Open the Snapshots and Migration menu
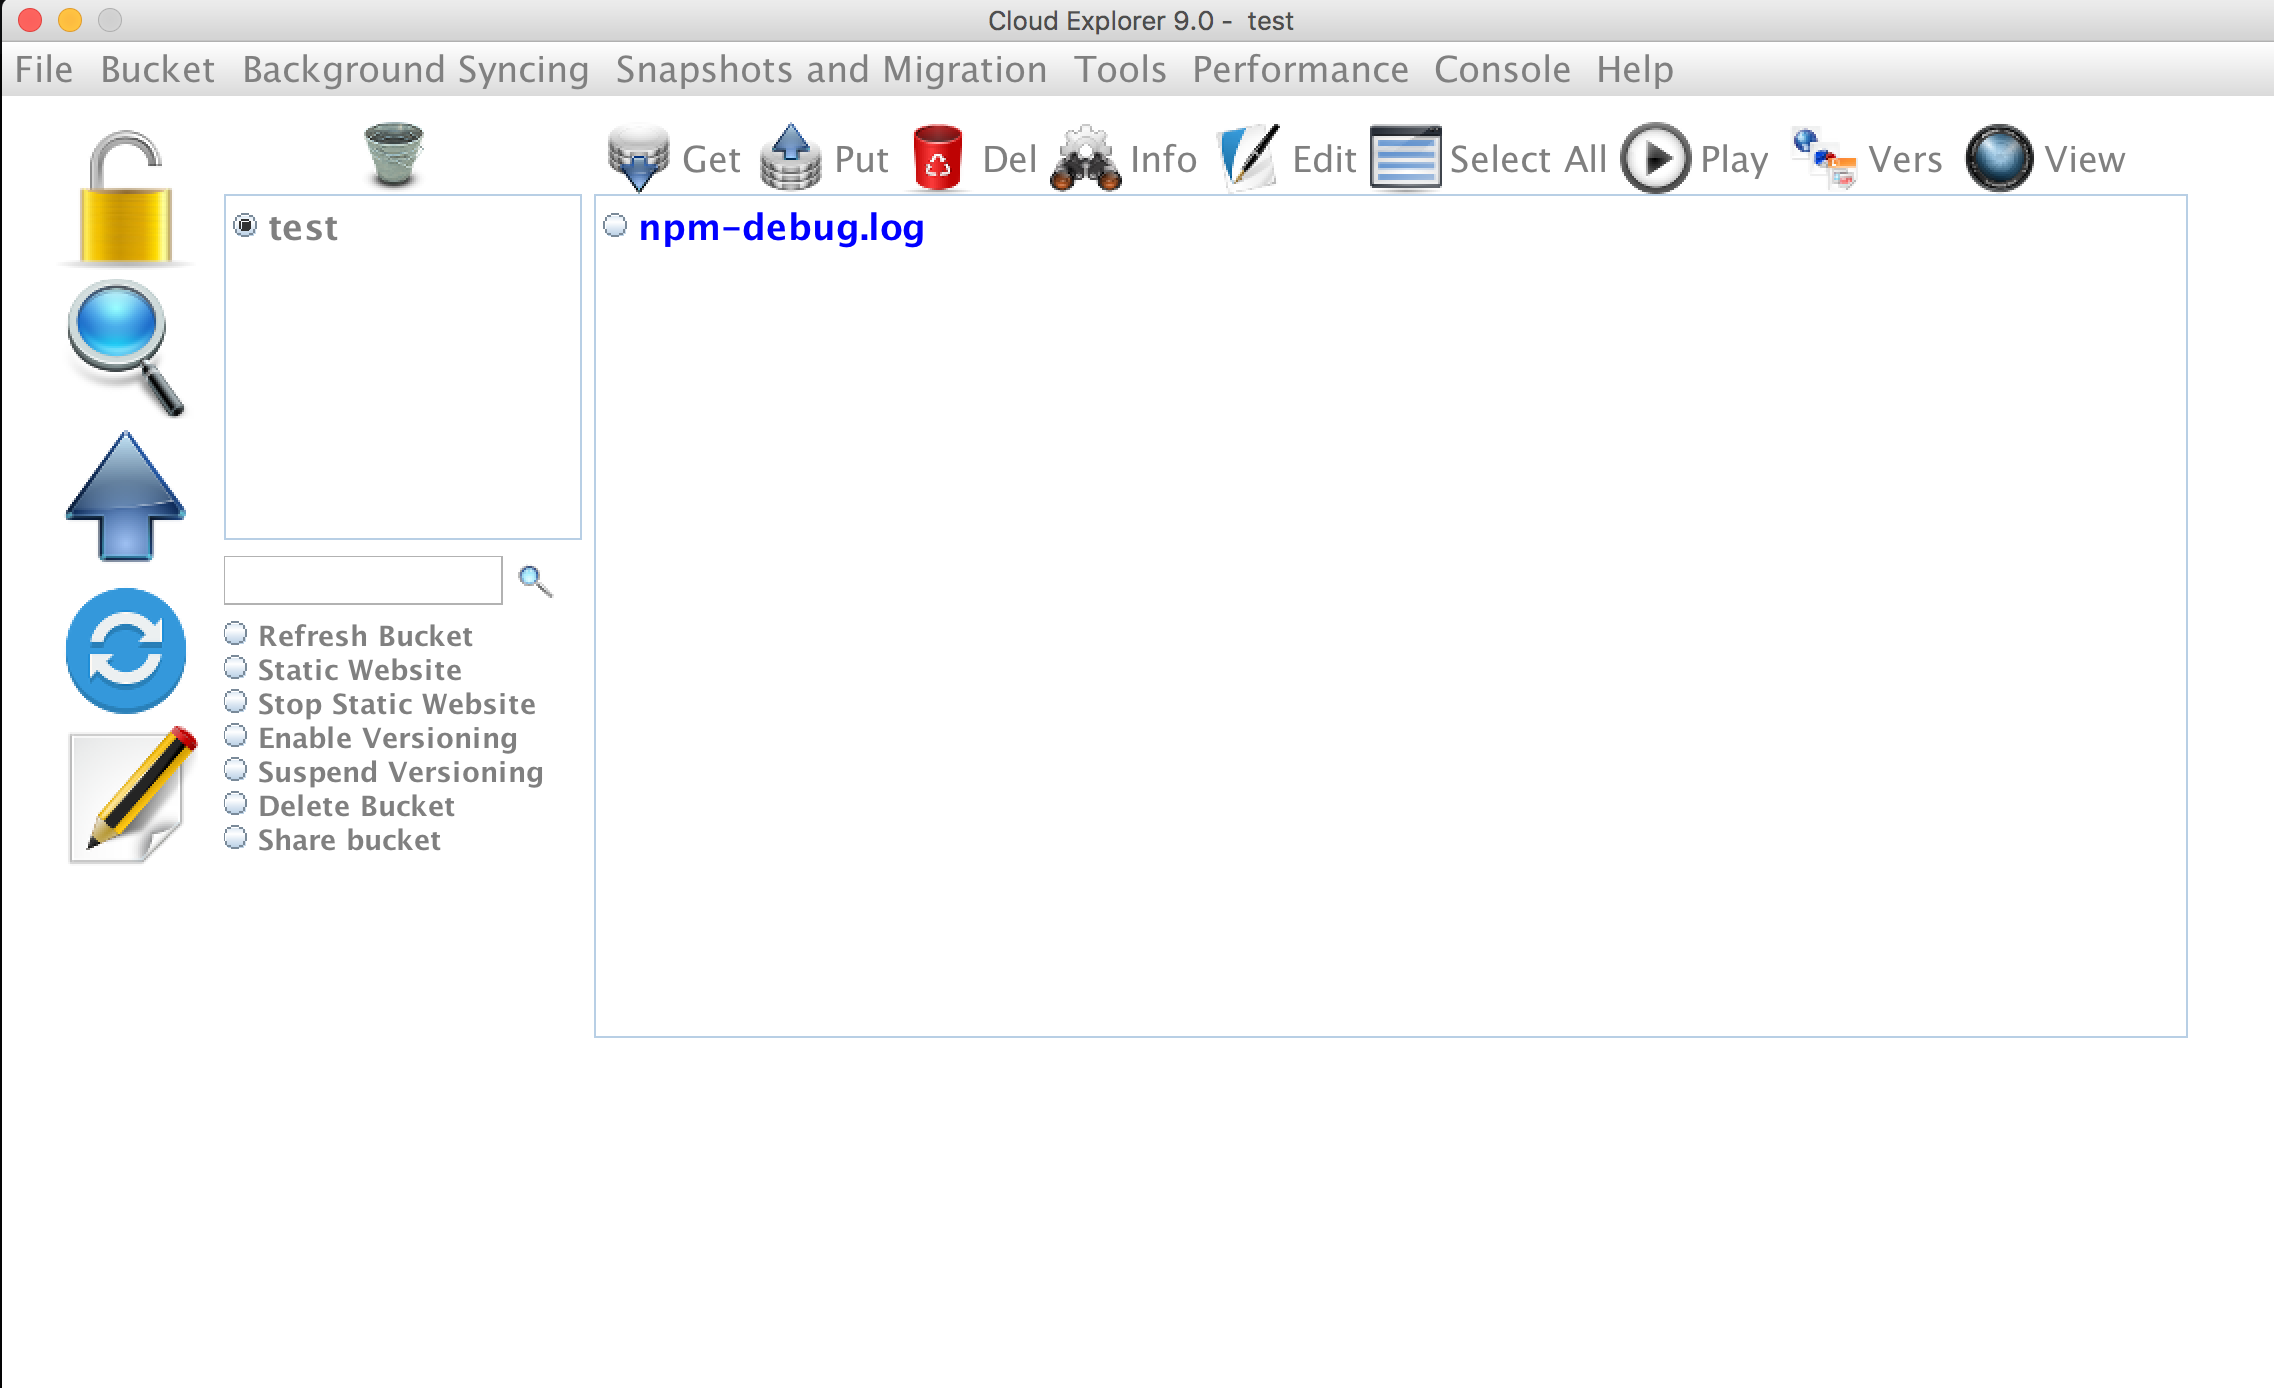The height and width of the screenshot is (1388, 2274). coord(831,70)
